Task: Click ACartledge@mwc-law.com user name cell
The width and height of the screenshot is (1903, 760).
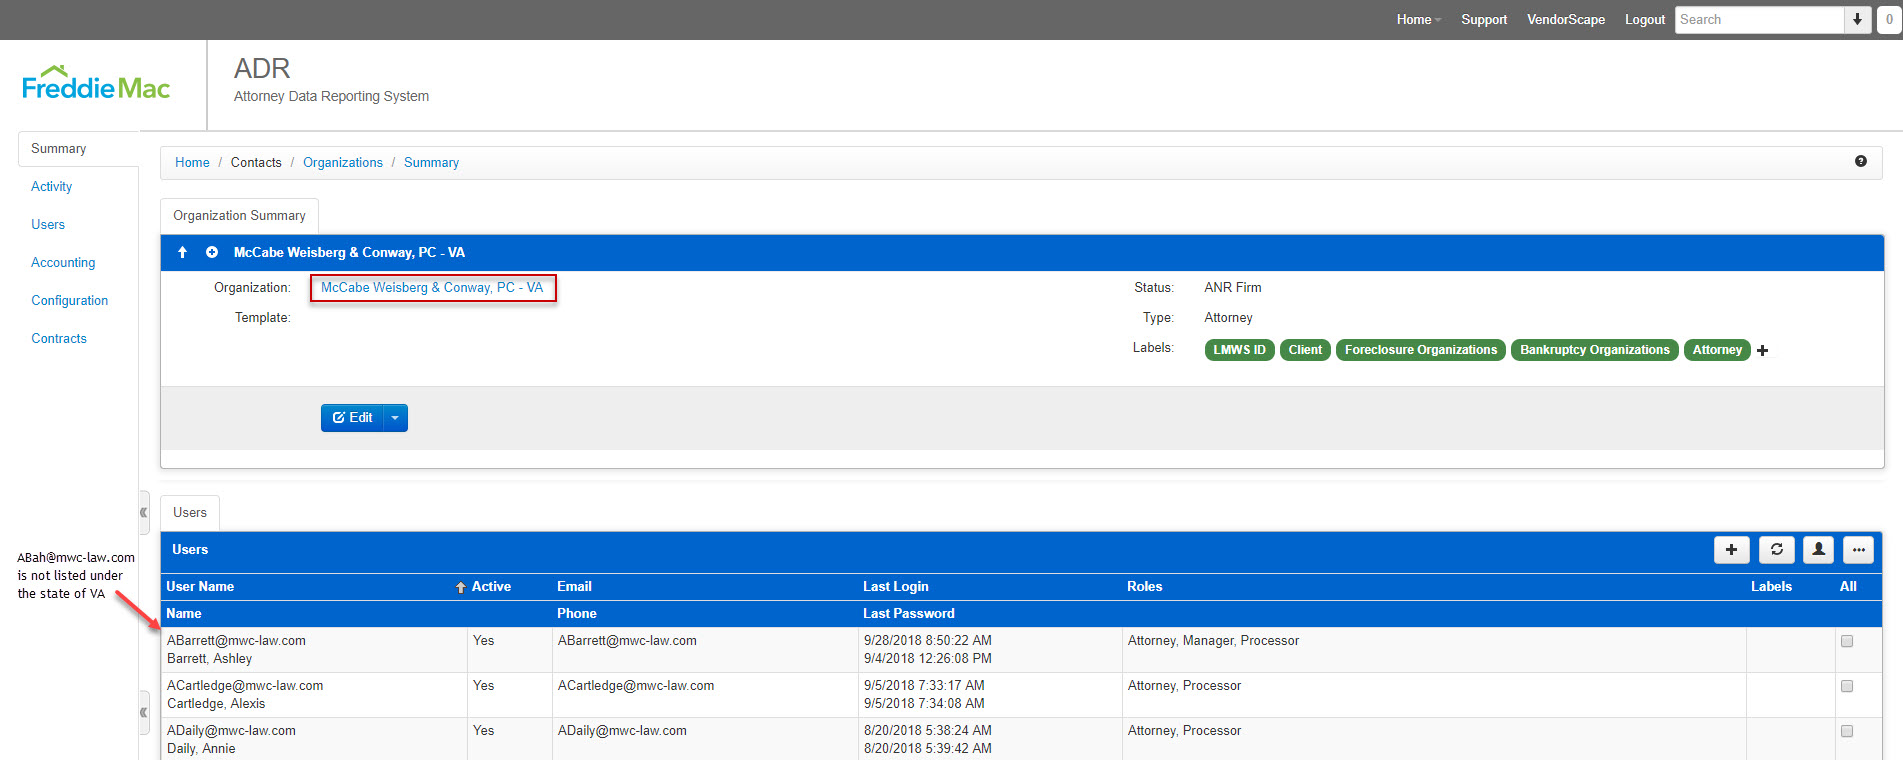Action: pos(245,686)
